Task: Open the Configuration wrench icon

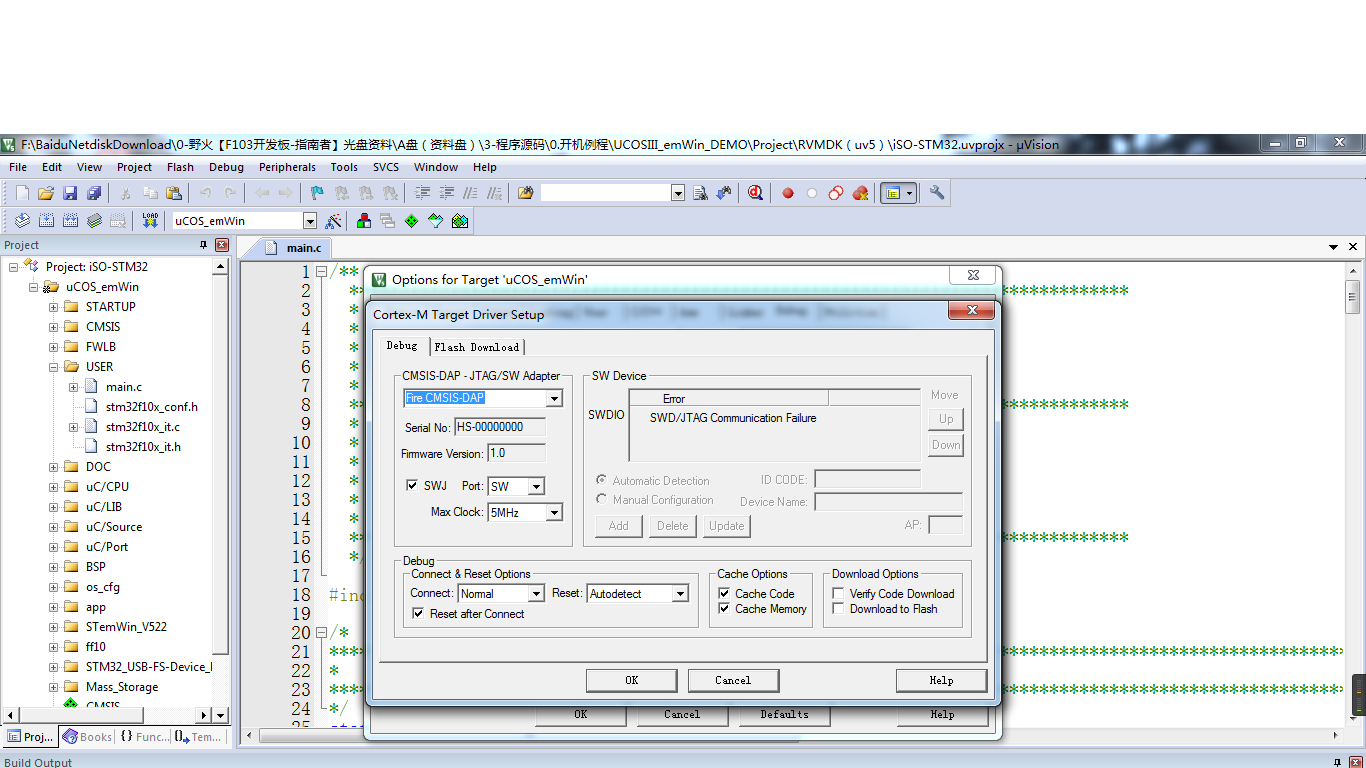Action: [937, 193]
